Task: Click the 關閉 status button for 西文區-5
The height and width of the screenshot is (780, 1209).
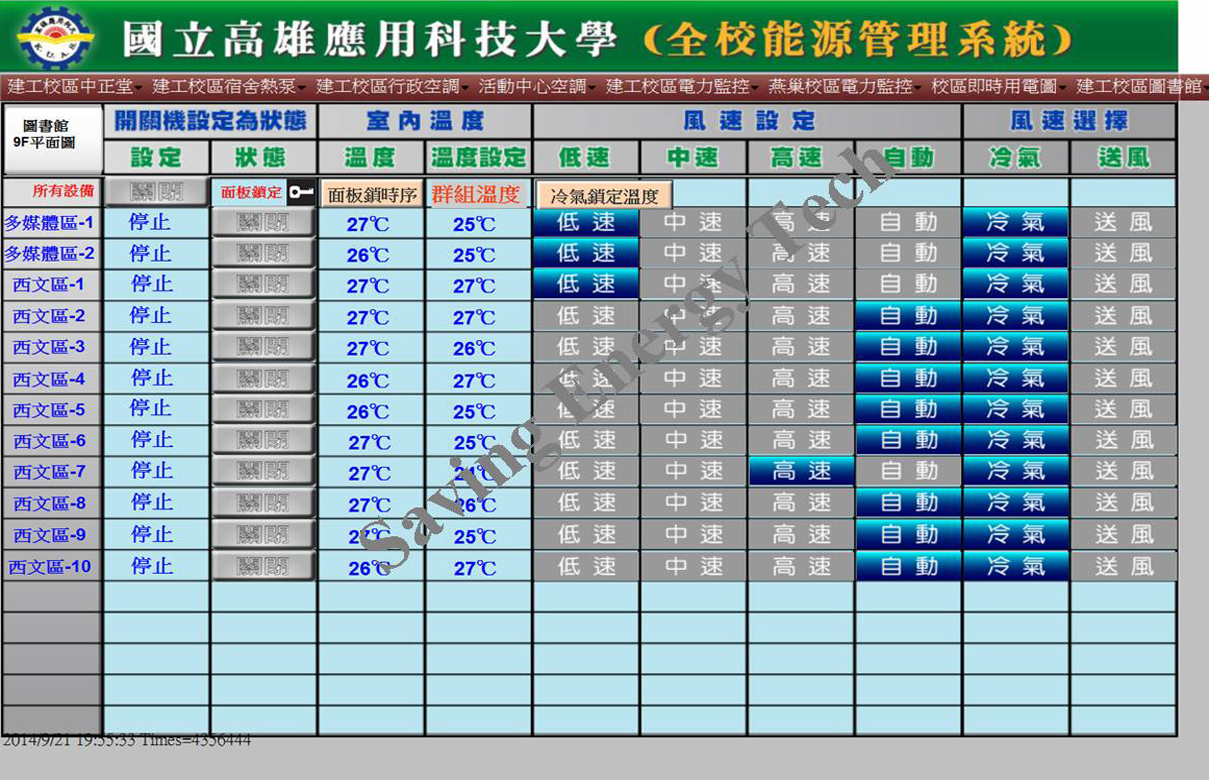Action: [263, 410]
